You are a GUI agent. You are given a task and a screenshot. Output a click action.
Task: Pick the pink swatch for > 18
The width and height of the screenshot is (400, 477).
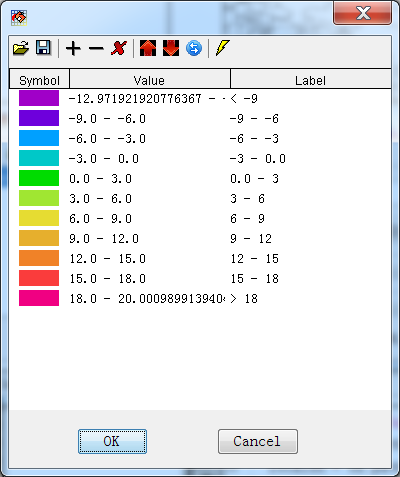39,298
